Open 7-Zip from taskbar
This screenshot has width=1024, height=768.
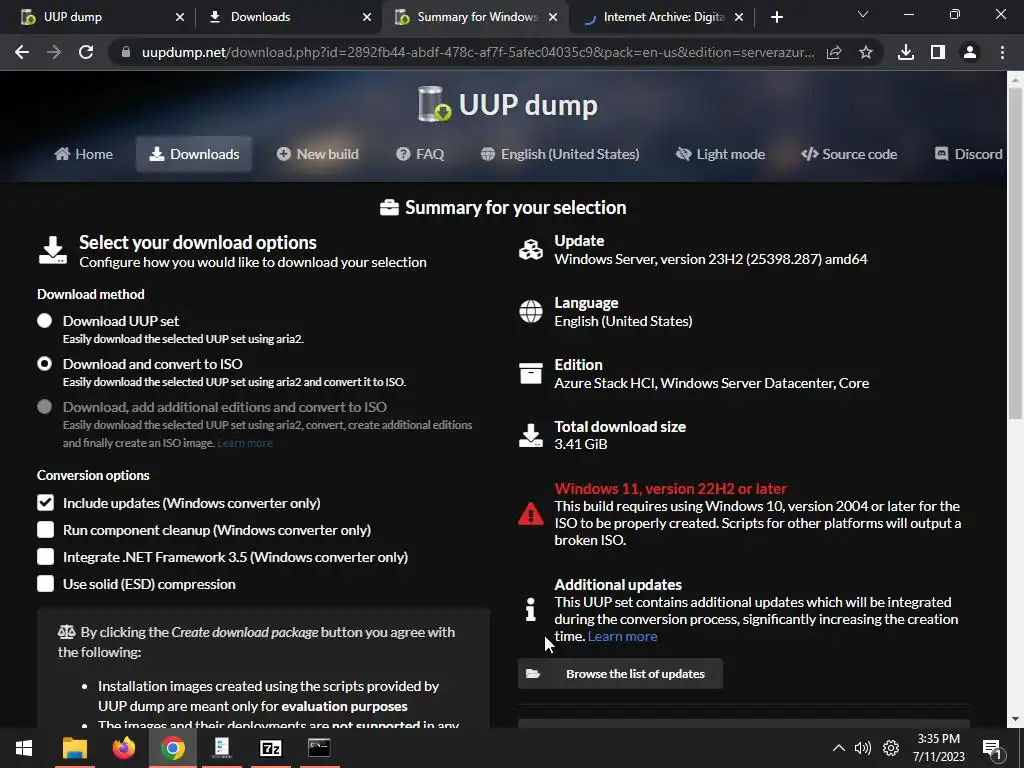click(x=270, y=748)
